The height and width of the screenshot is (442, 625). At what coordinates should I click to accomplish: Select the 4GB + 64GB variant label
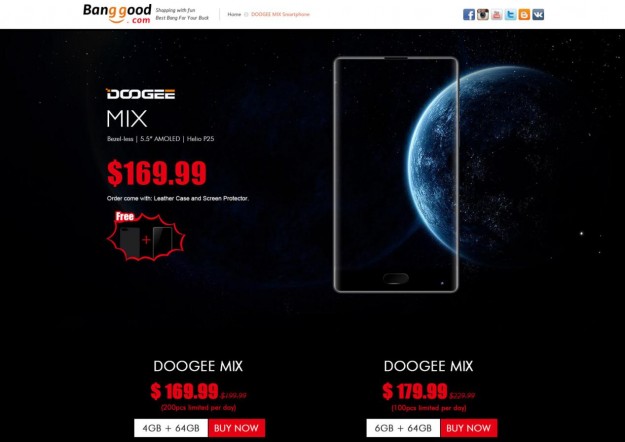click(x=171, y=428)
